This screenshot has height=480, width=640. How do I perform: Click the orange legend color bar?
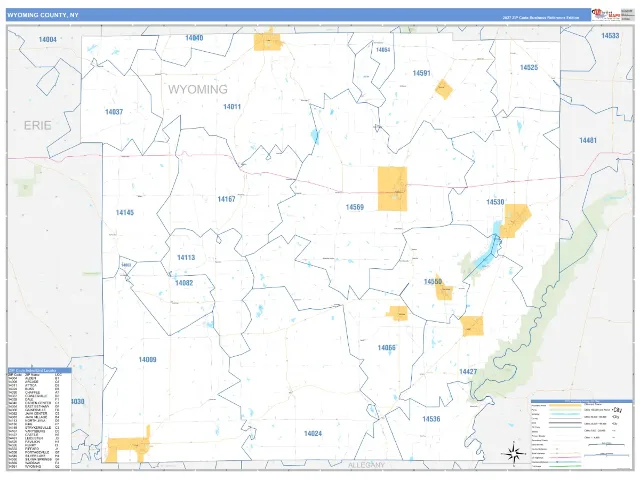[x=565, y=406]
